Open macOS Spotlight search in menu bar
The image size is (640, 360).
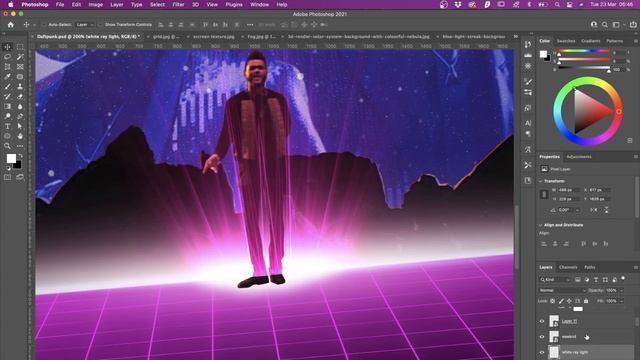coord(557,4)
